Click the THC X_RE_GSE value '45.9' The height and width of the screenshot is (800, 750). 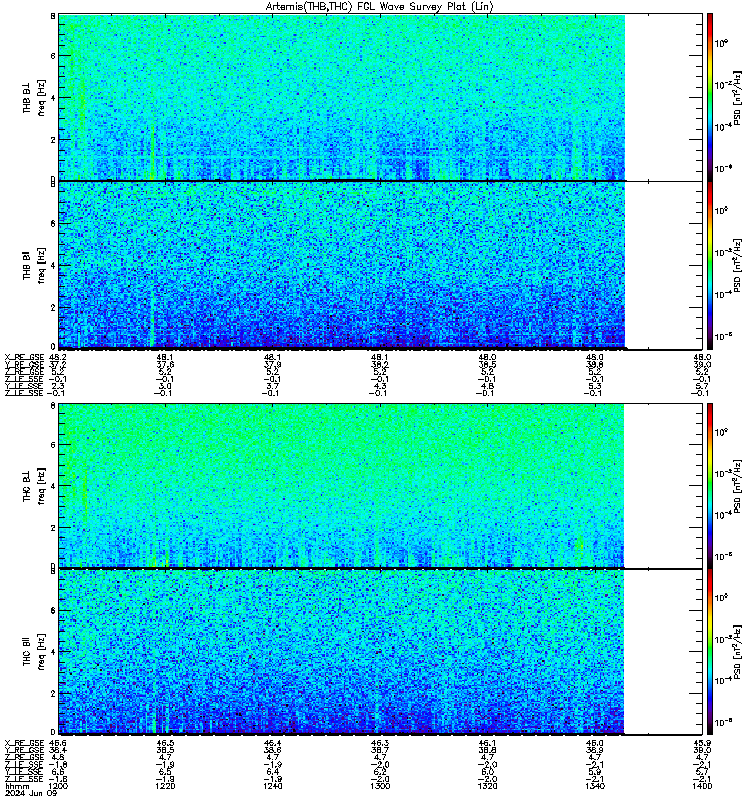(703, 743)
